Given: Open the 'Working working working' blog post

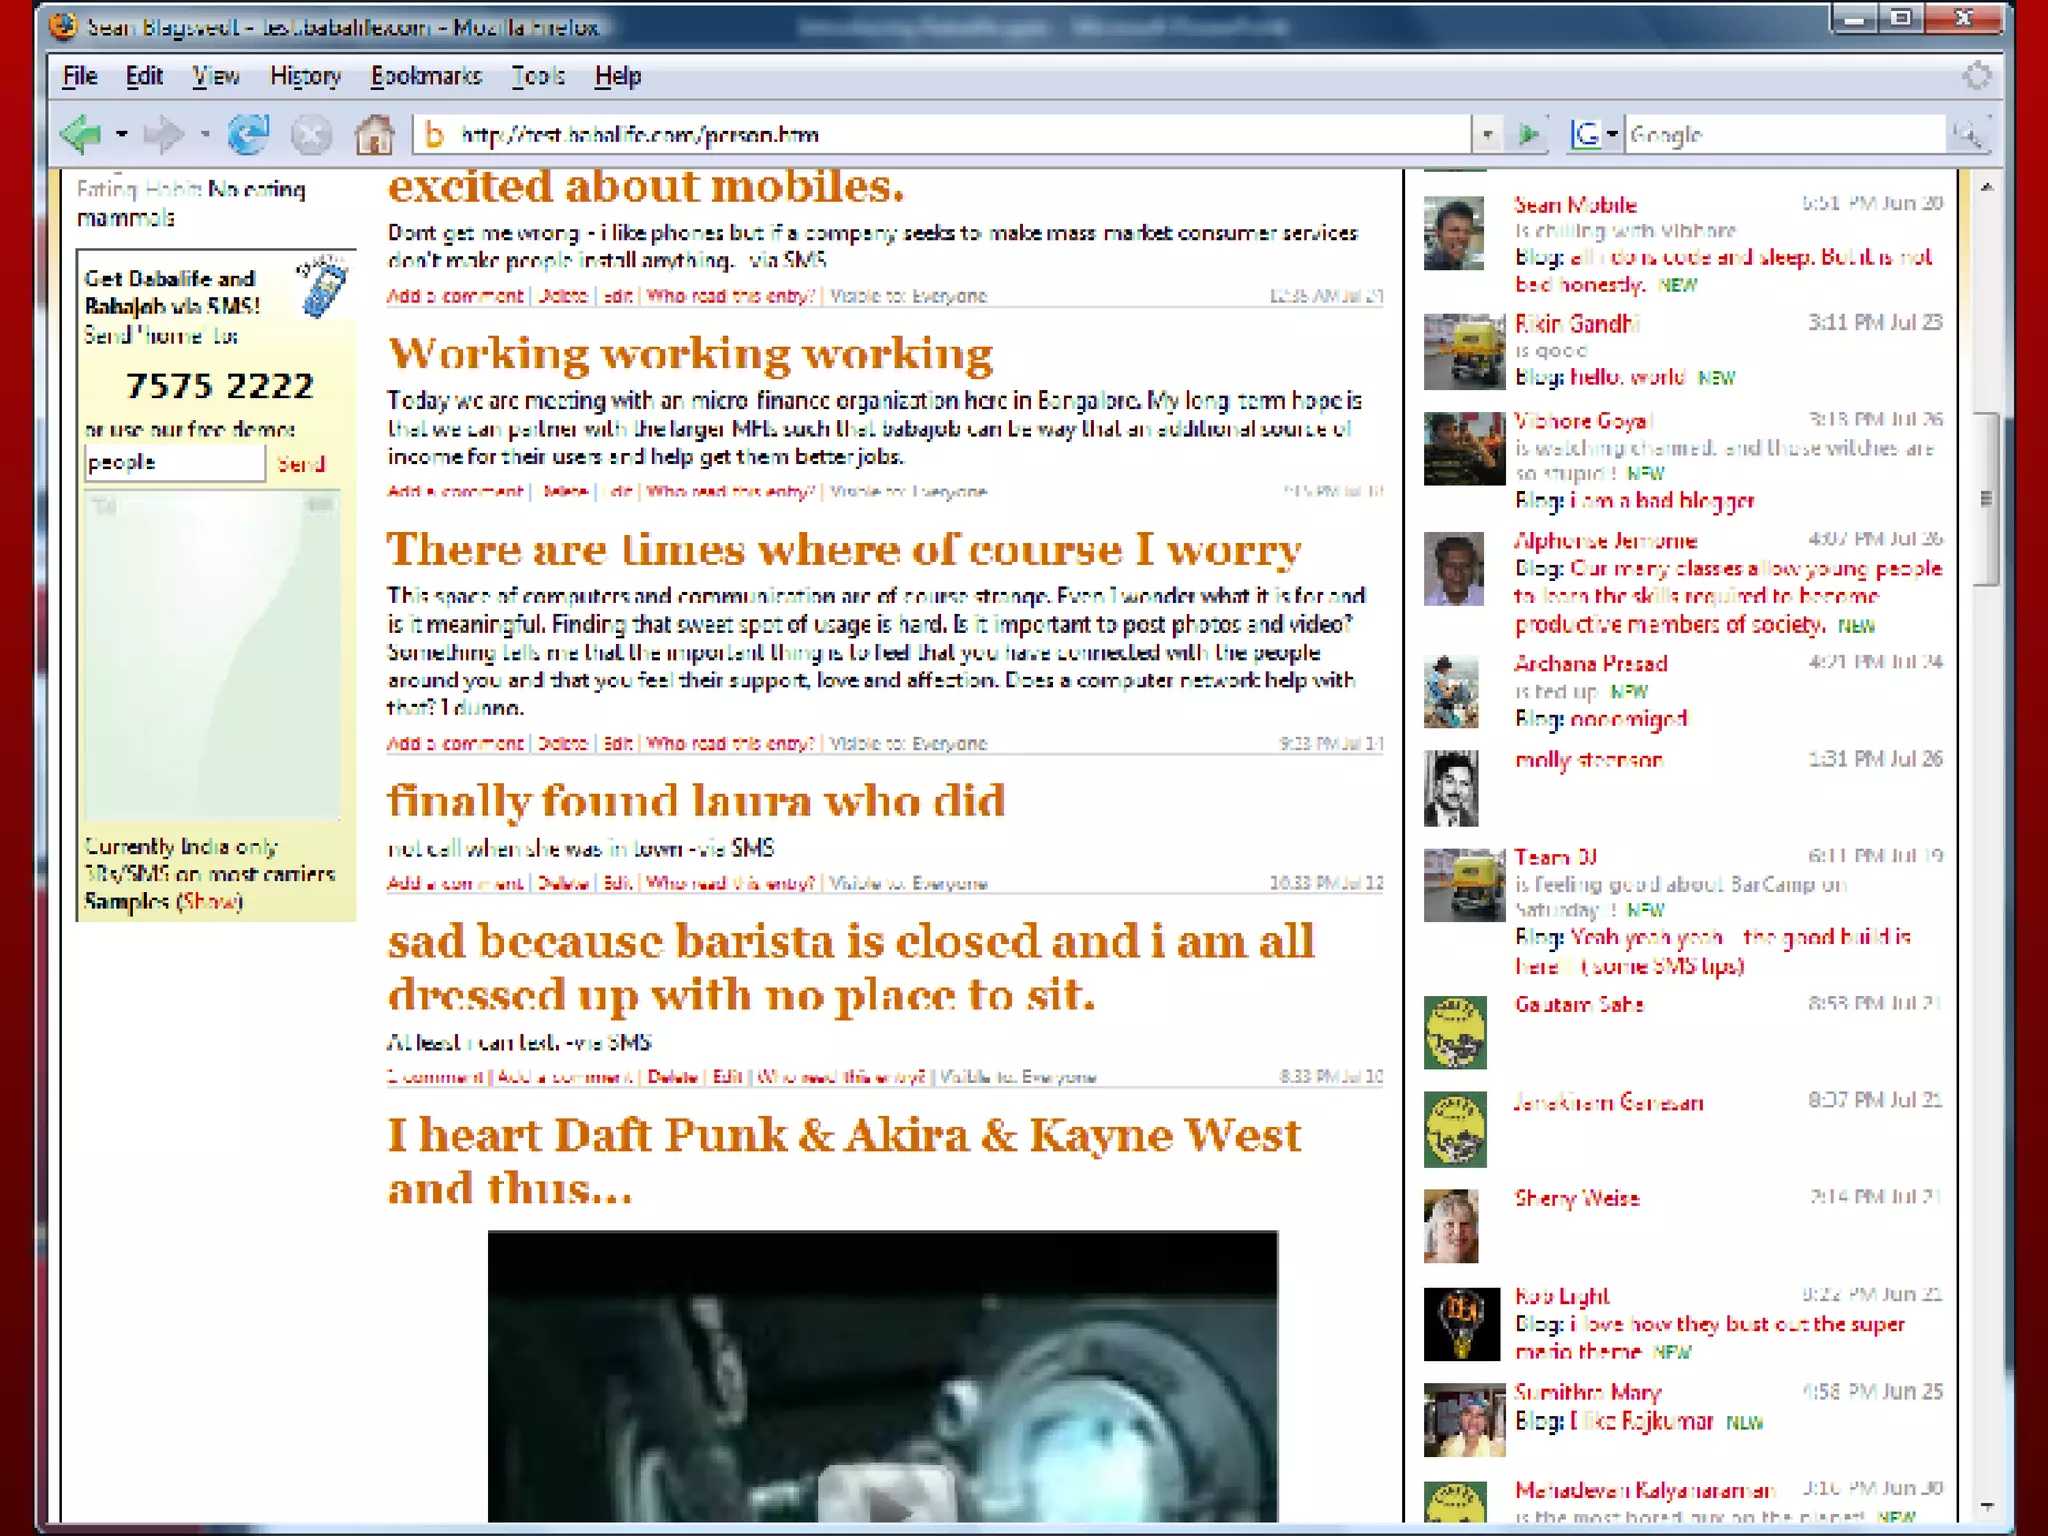Looking at the screenshot, I should coord(690,354).
